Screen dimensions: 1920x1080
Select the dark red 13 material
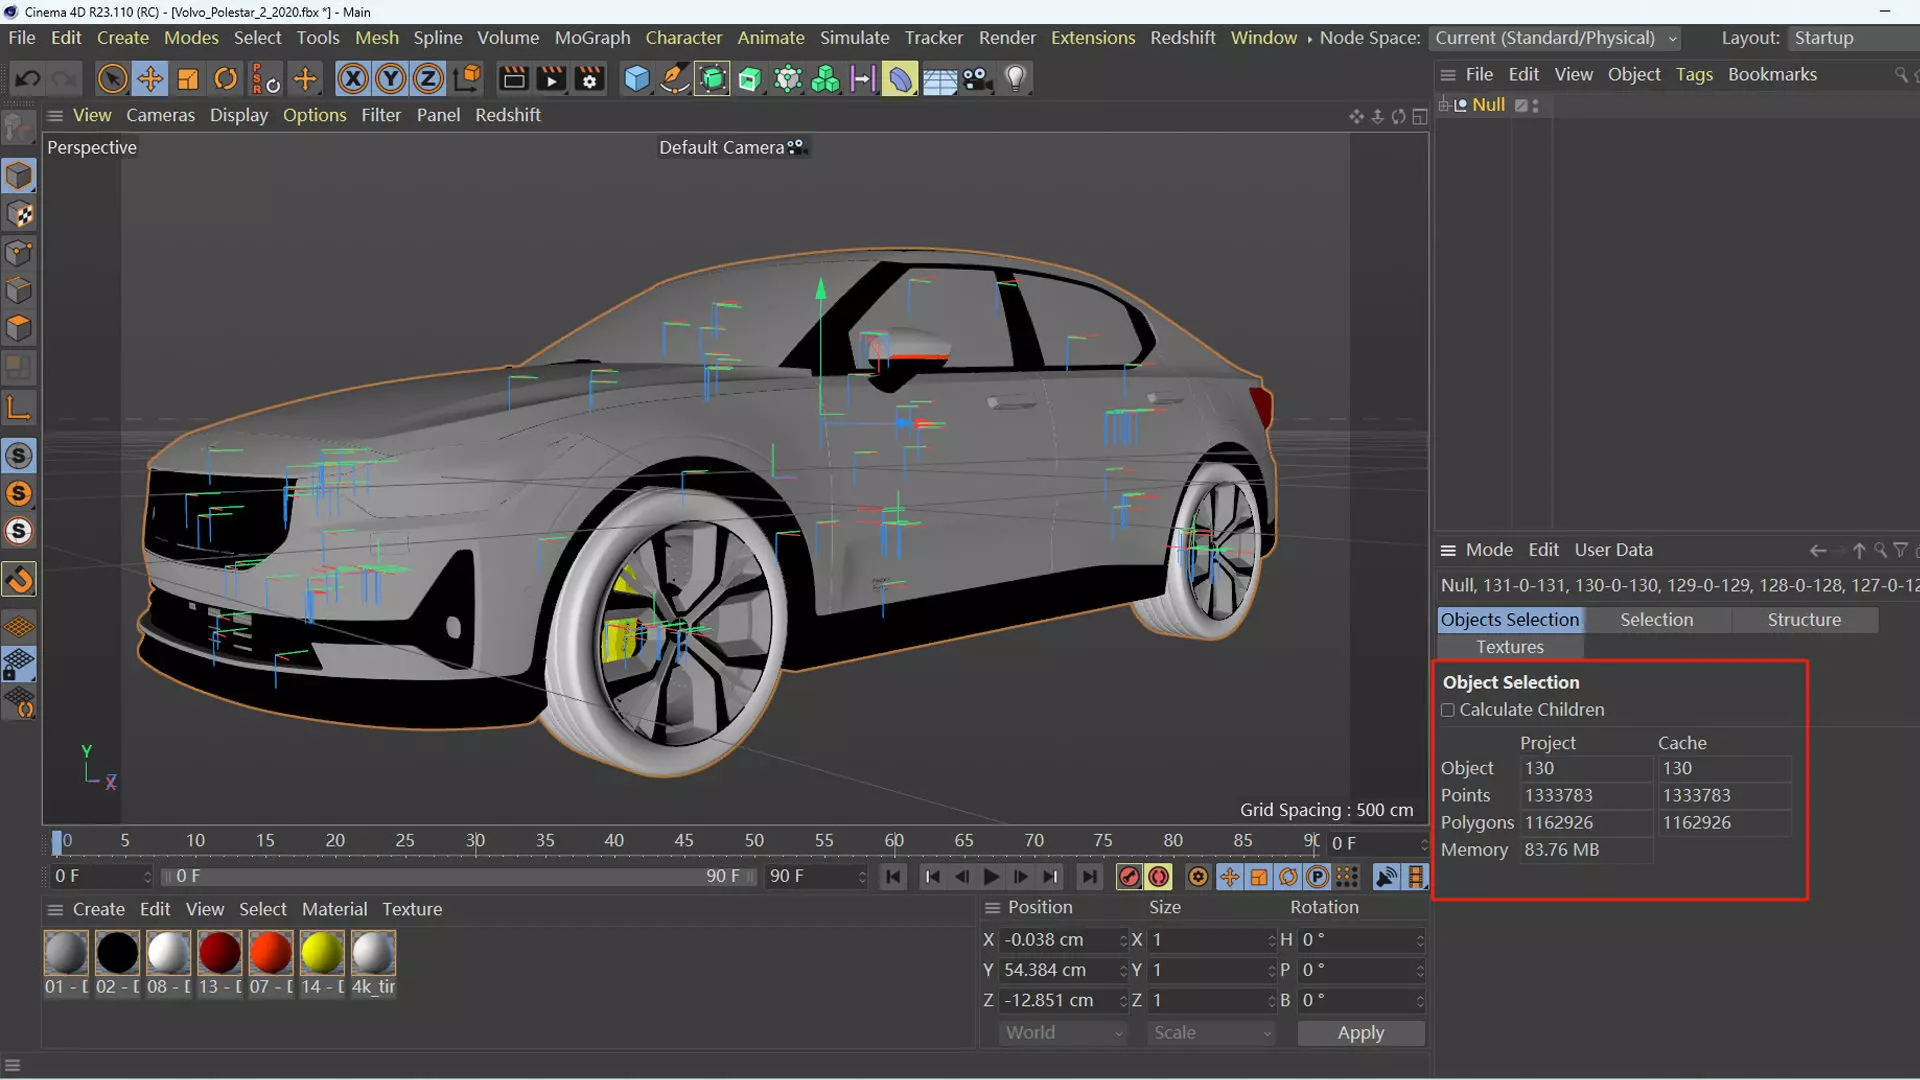point(219,952)
